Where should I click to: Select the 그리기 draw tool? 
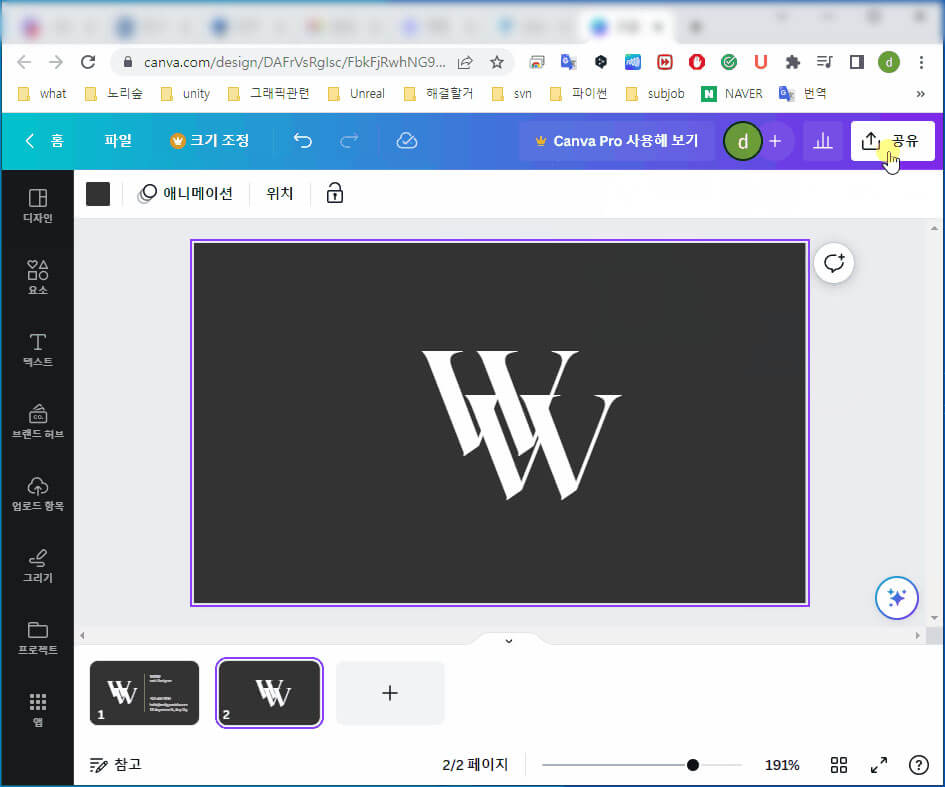(x=37, y=565)
